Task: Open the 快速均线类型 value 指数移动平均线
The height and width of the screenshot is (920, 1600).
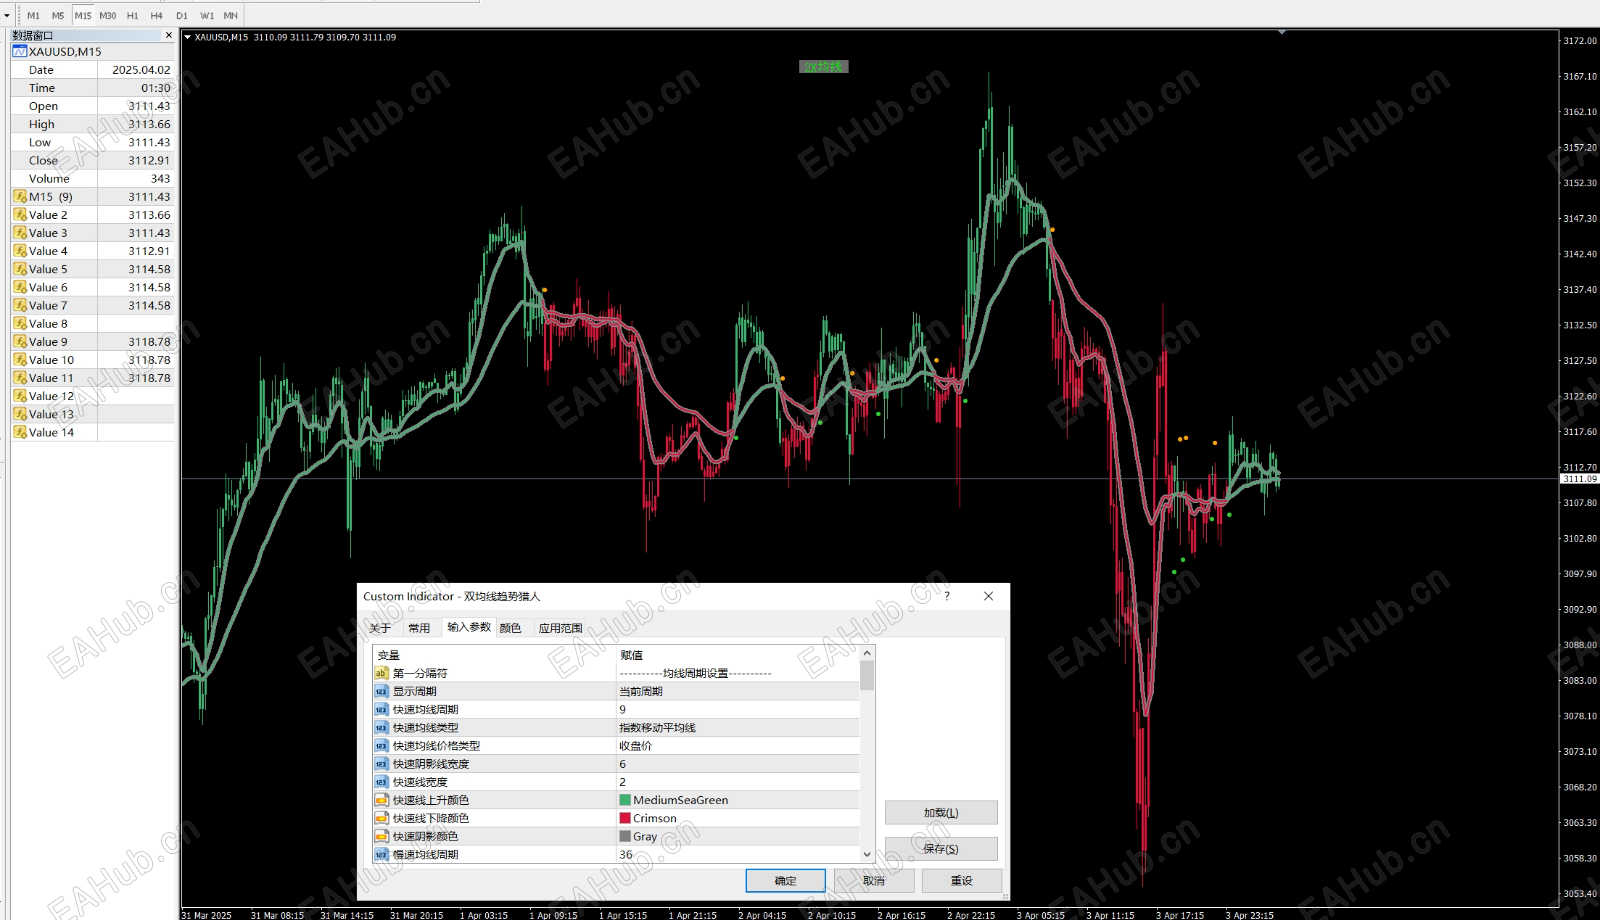Action: (738, 727)
